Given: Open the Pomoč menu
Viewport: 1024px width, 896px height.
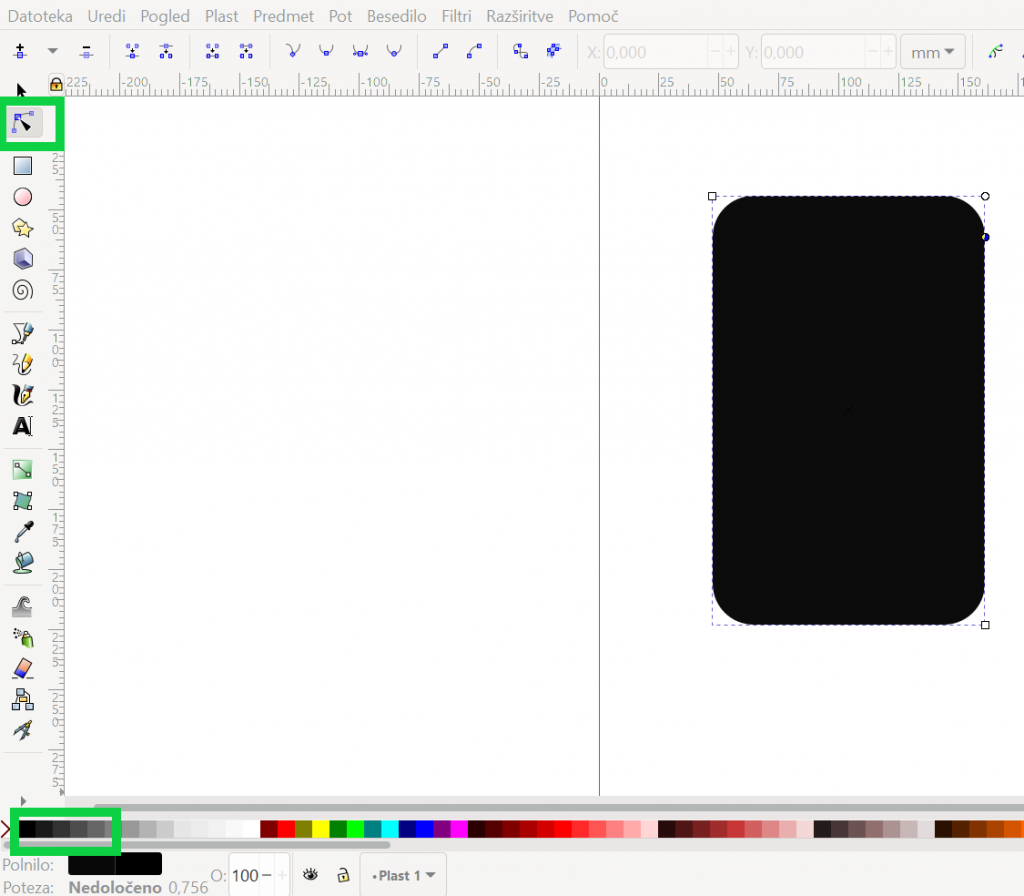Looking at the screenshot, I should 593,16.
